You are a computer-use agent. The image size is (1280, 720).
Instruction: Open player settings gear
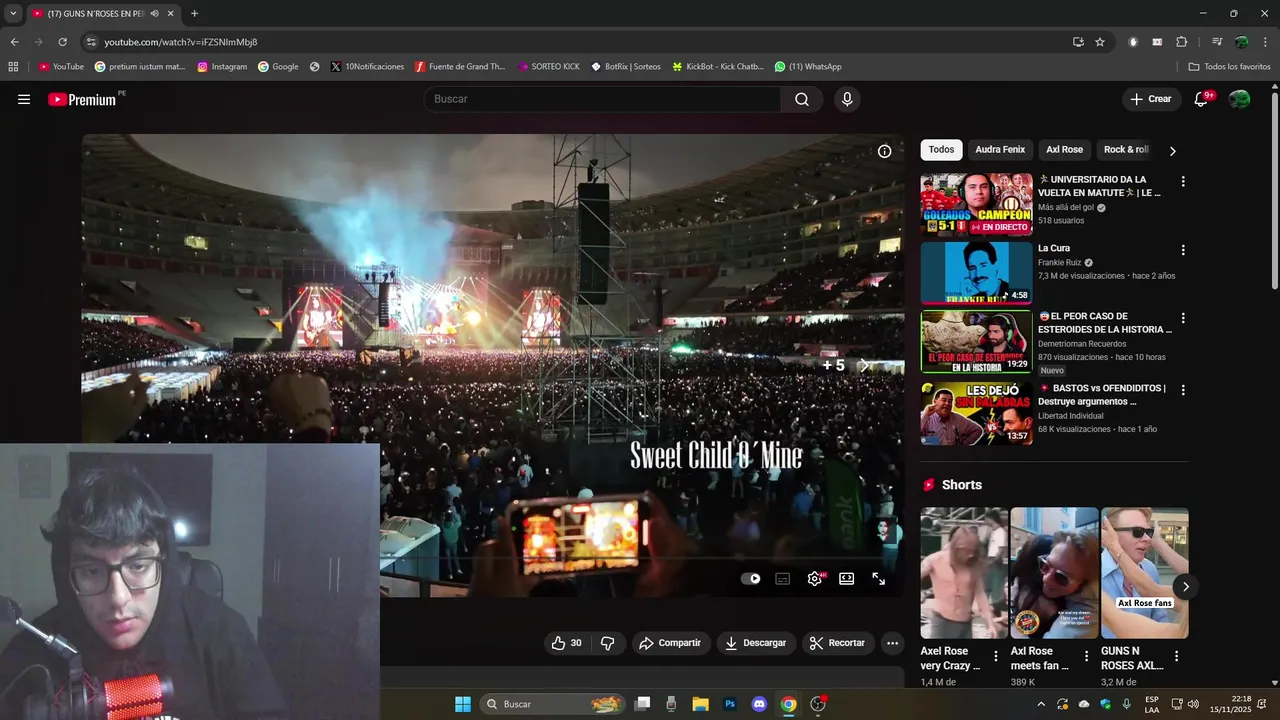pos(815,578)
